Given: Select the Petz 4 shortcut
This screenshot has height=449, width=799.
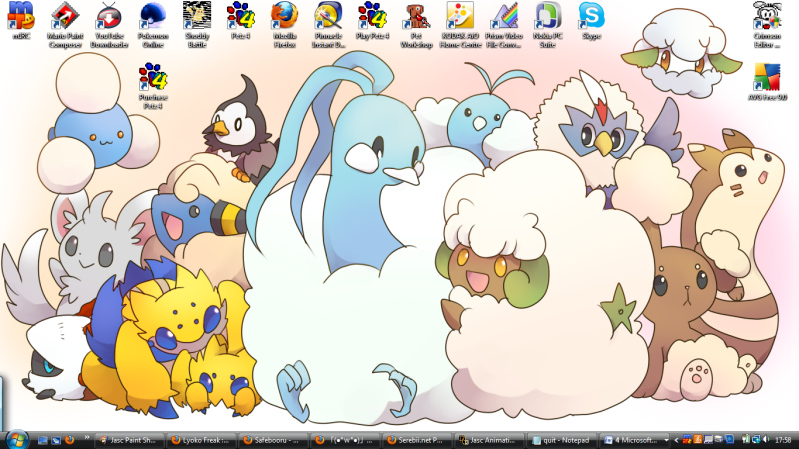Looking at the screenshot, I should [x=241, y=21].
